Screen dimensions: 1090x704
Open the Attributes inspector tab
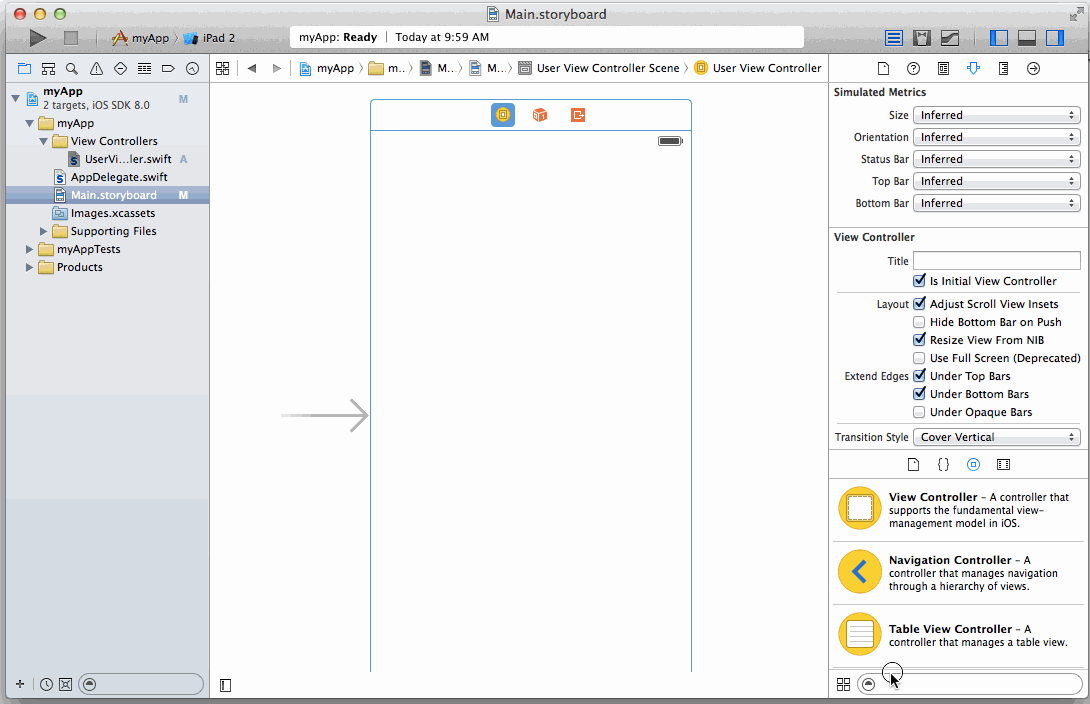tap(973, 68)
